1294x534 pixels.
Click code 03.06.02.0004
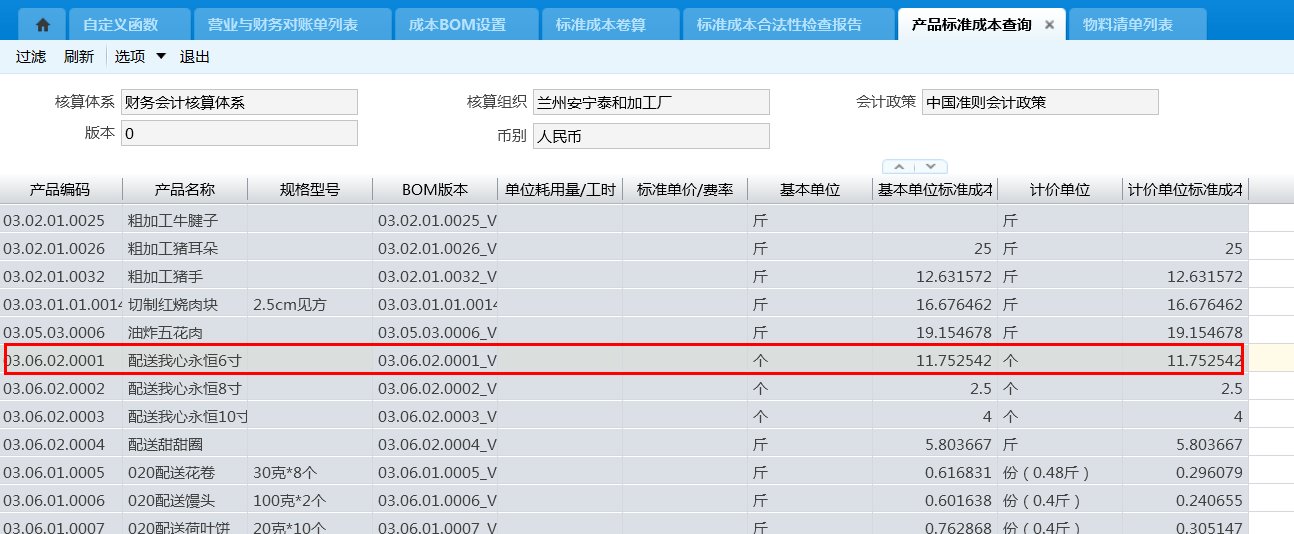(x=54, y=444)
